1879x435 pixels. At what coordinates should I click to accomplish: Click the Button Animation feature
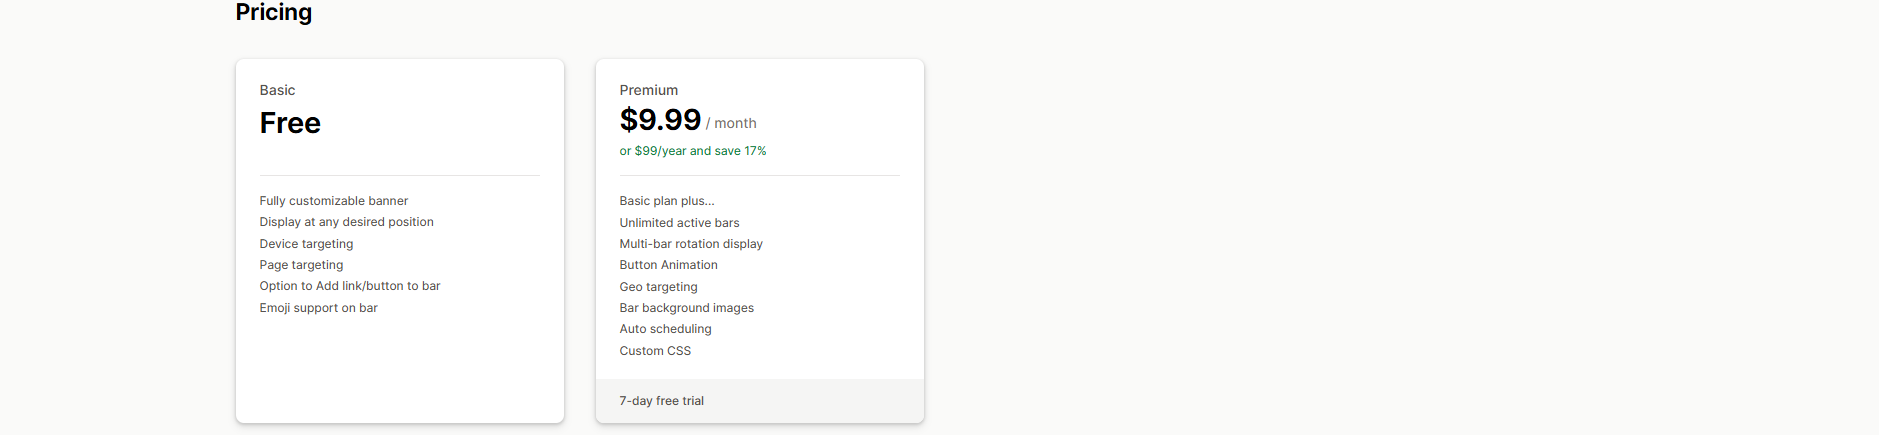click(x=668, y=265)
